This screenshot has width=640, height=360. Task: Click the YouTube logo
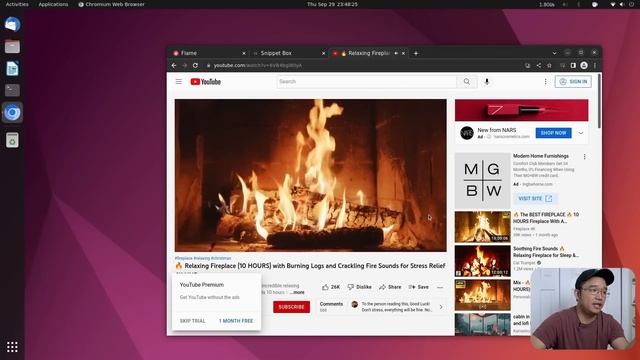205,82
